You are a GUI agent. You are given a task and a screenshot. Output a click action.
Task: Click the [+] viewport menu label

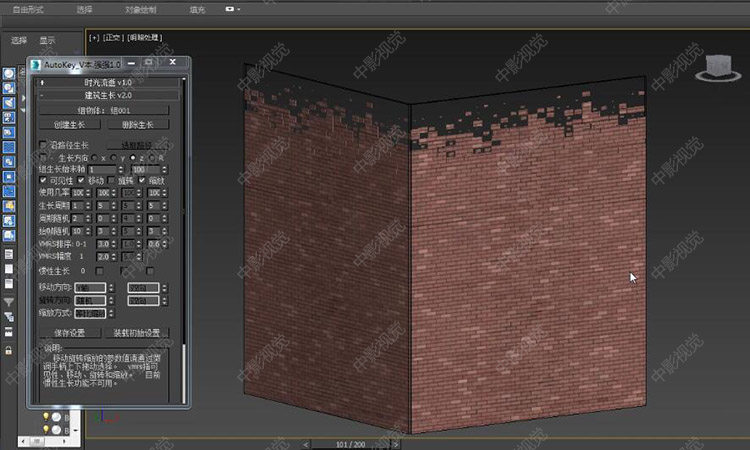pyautogui.click(x=95, y=38)
